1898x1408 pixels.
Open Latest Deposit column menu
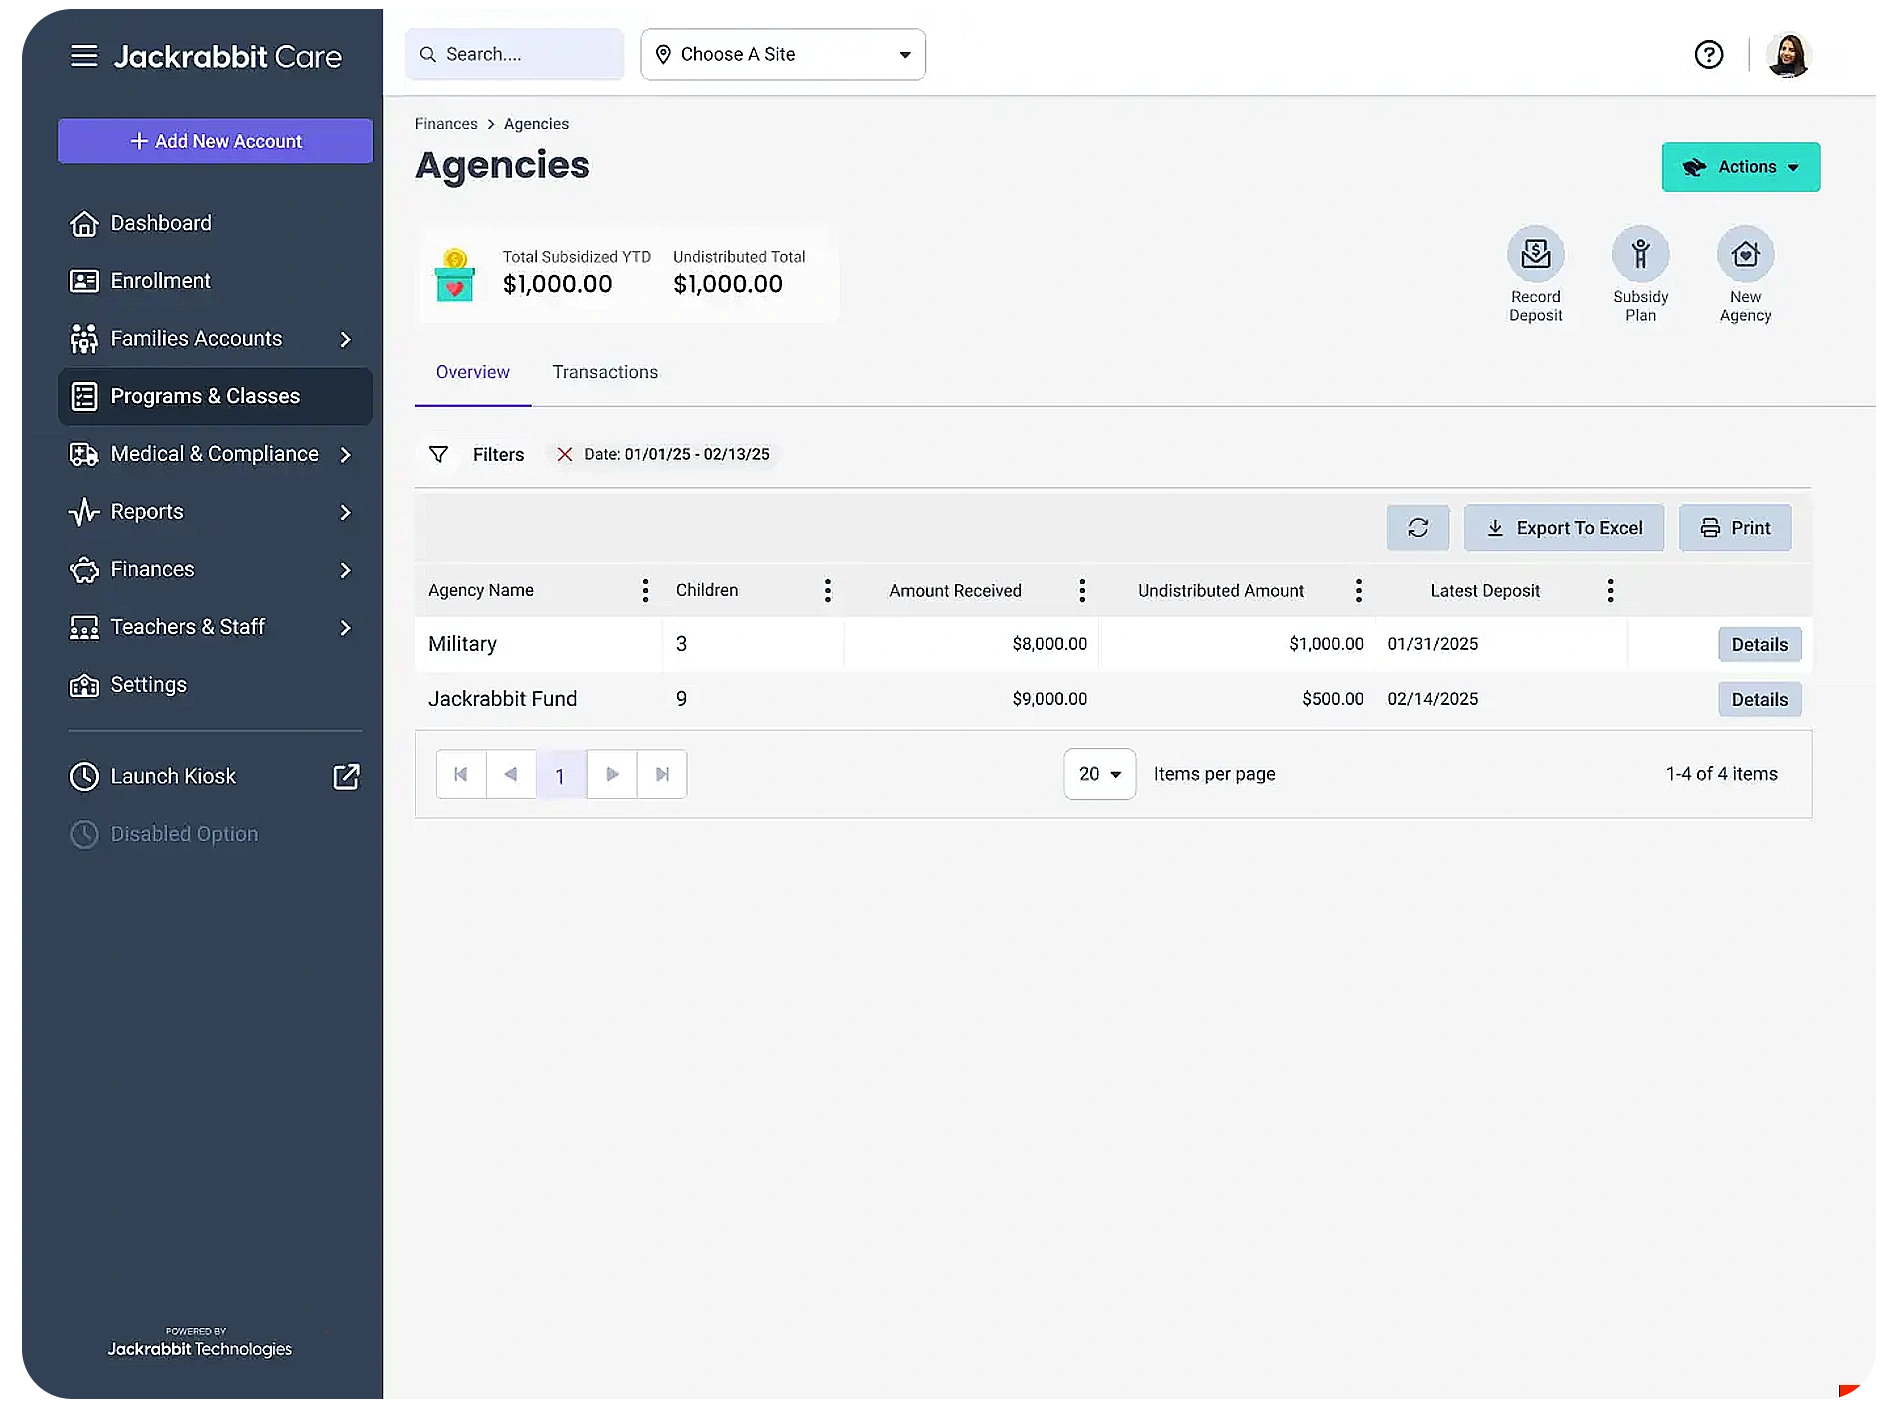[x=1610, y=590]
